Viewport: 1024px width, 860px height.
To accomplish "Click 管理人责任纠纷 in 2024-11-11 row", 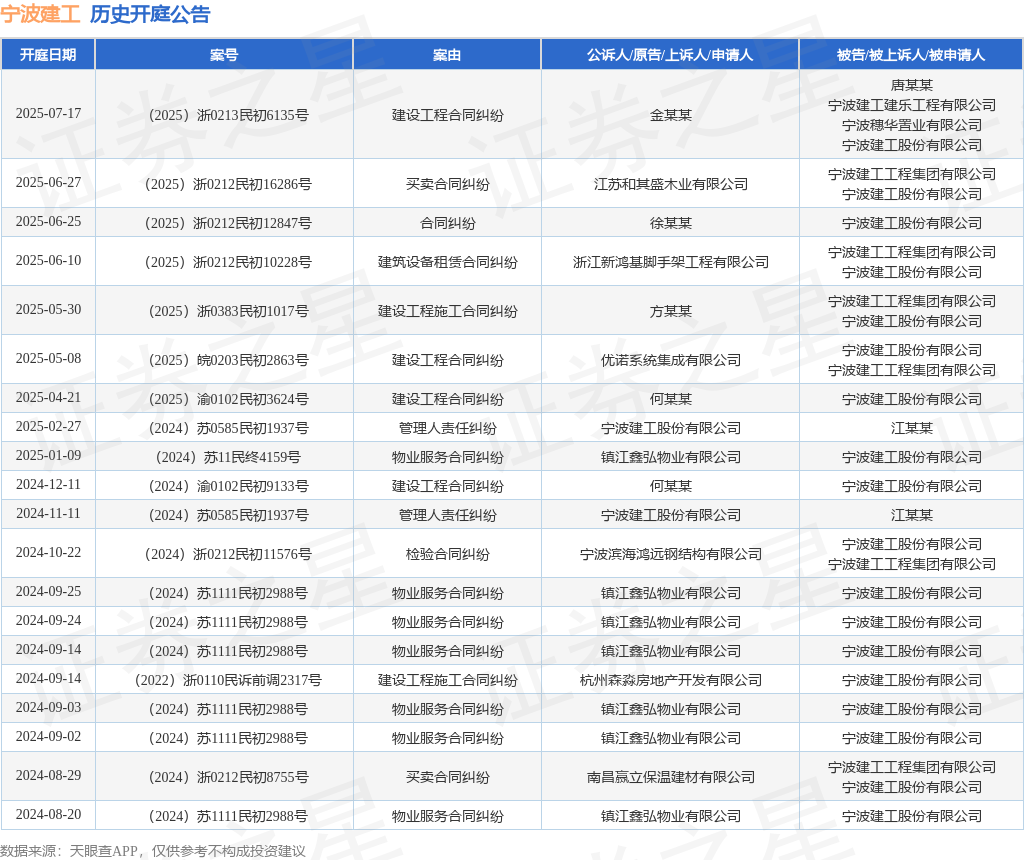I will 447,515.
